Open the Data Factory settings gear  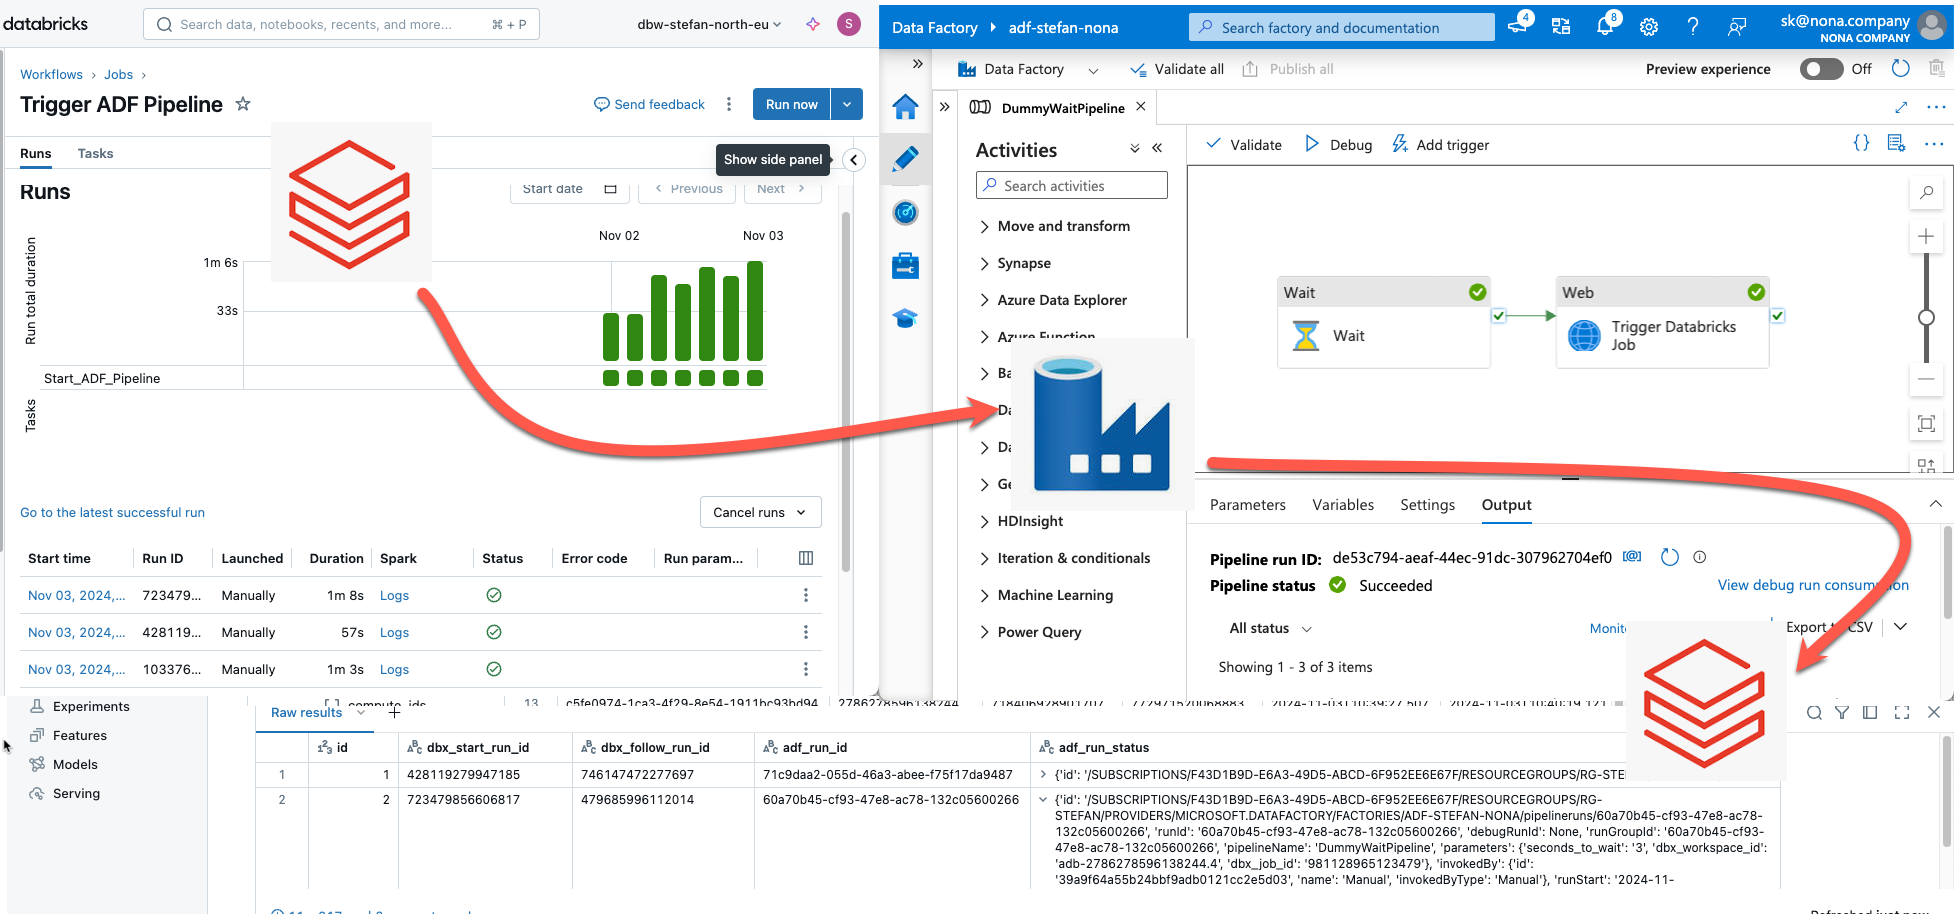pos(1649,27)
